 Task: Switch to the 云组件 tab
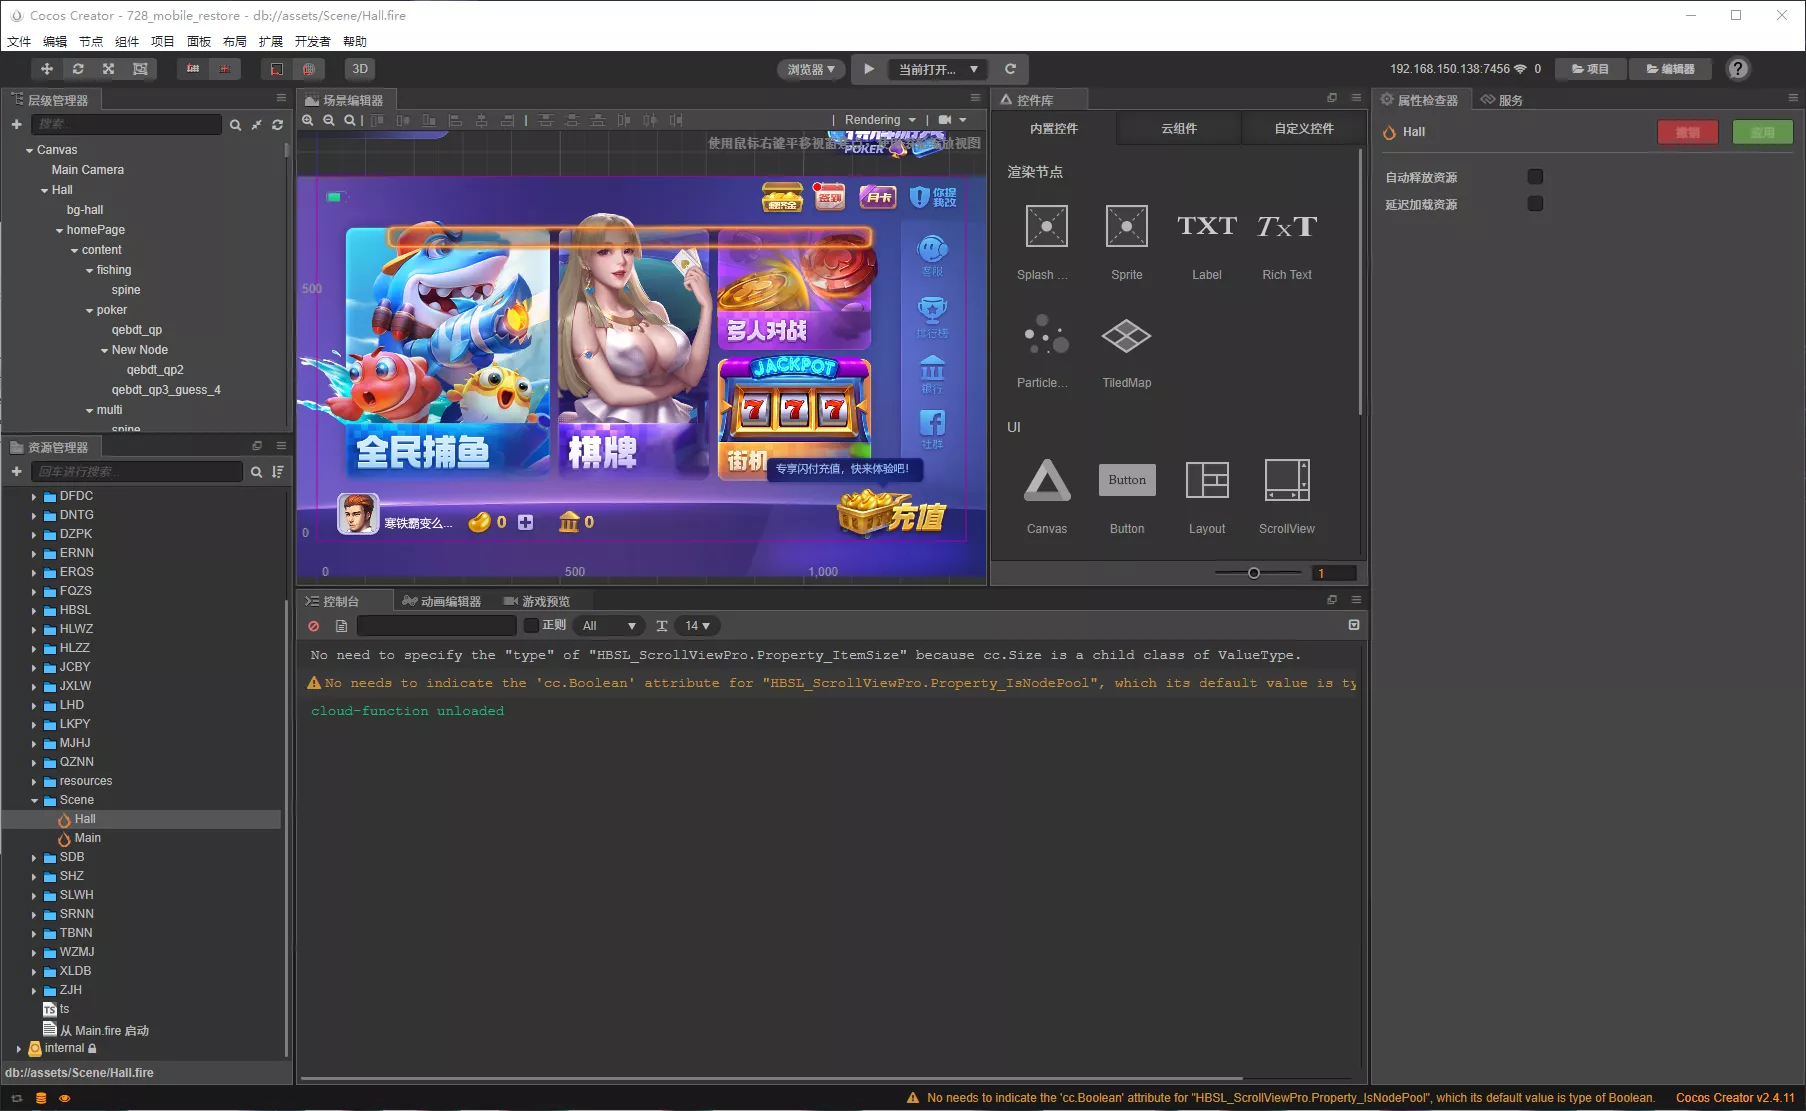[1177, 128]
